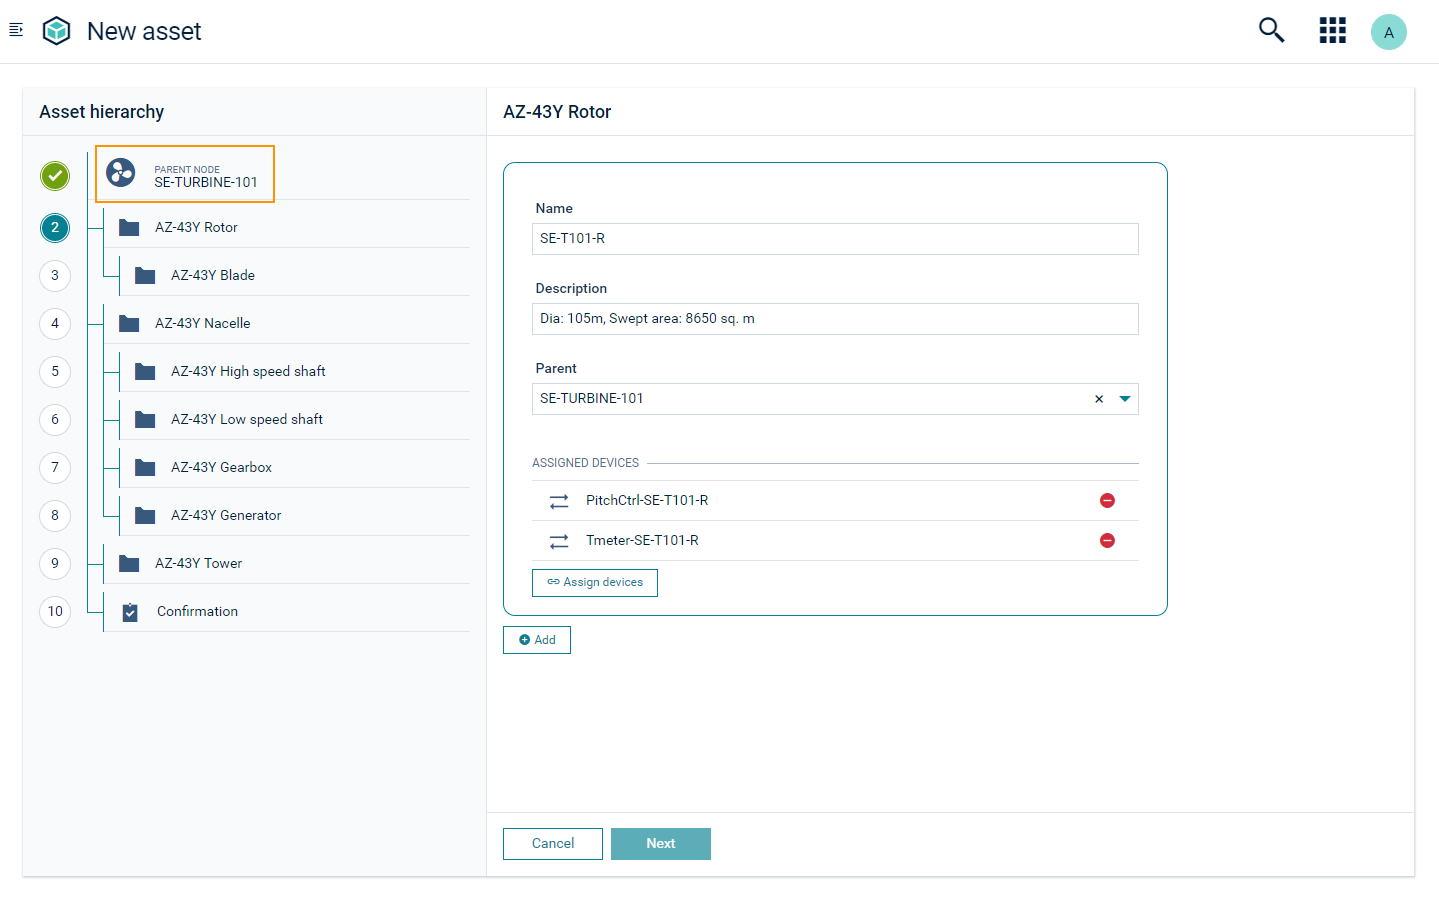Go to step 10 circle
The width and height of the screenshot is (1439, 900).
(x=55, y=612)
